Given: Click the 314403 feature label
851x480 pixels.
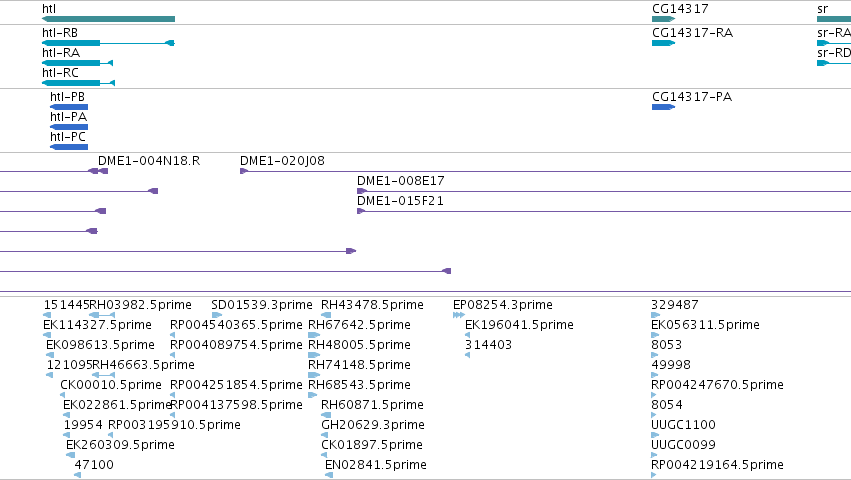Looking at the screenshot, I should (x=488, y=345).
